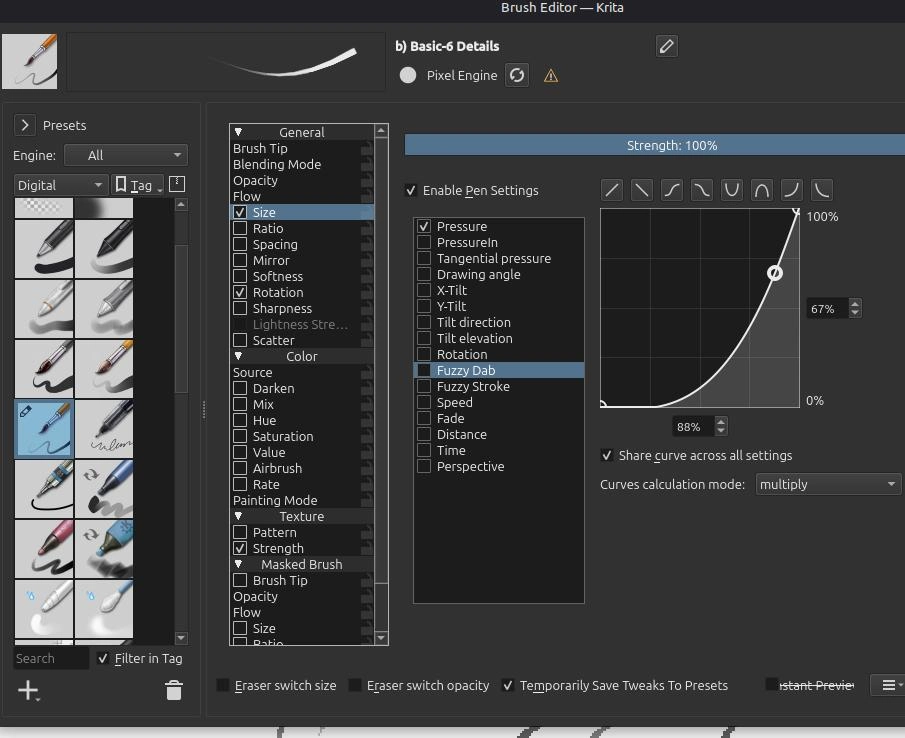Enable Eraser switch size checkbox
This screenshot has height=738, width=905.
(223, 685)
